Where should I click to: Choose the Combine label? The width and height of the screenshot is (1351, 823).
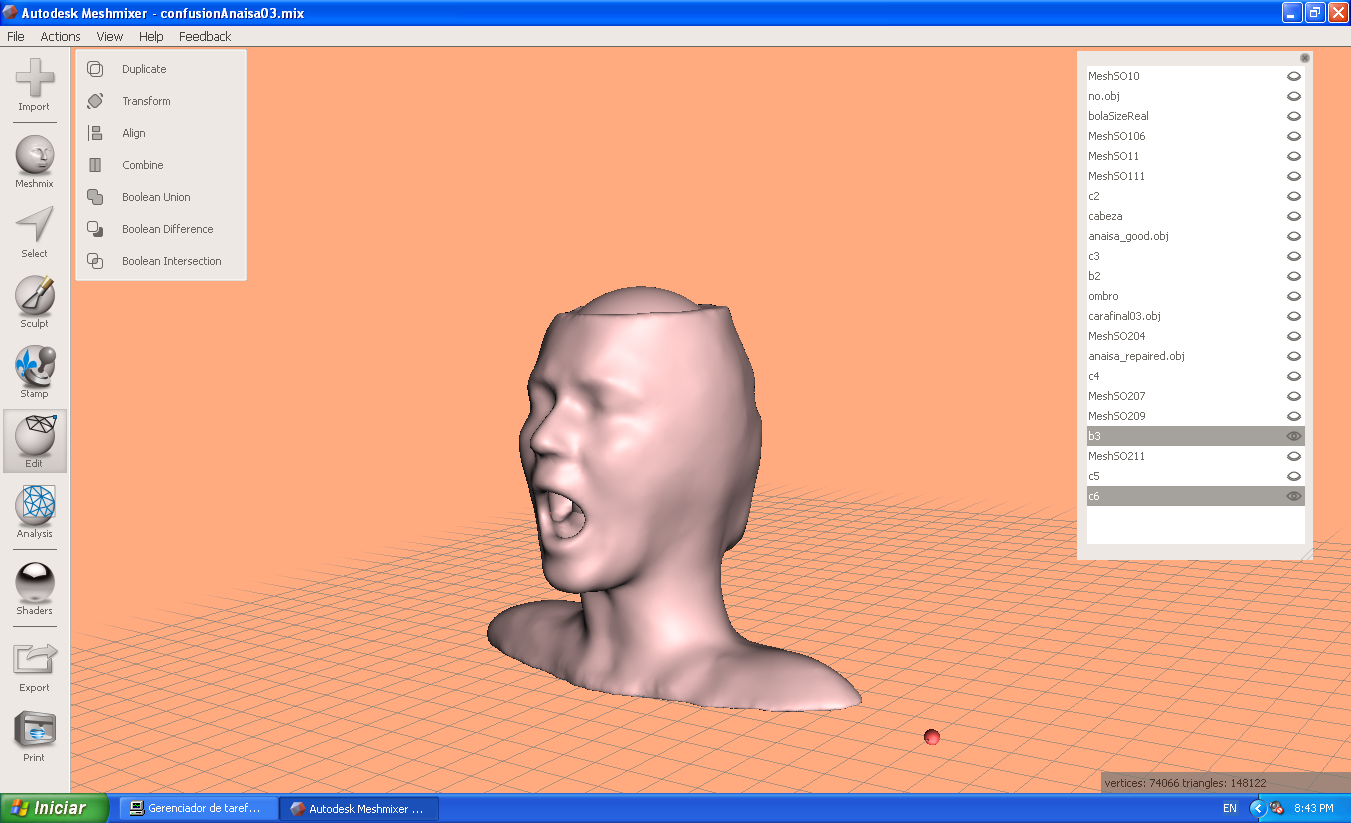[143, 165]
